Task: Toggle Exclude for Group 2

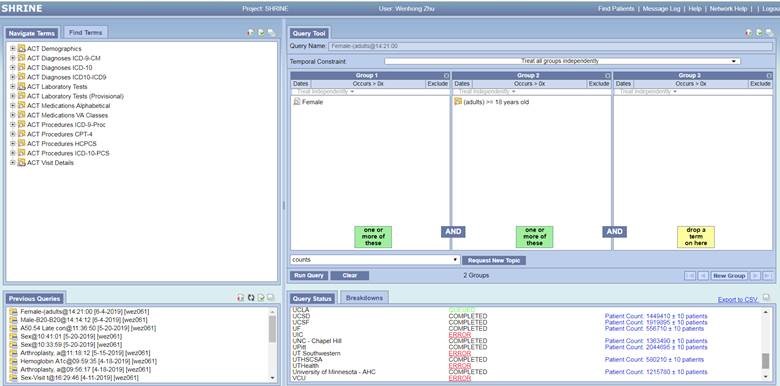Action: coord(599,84)
